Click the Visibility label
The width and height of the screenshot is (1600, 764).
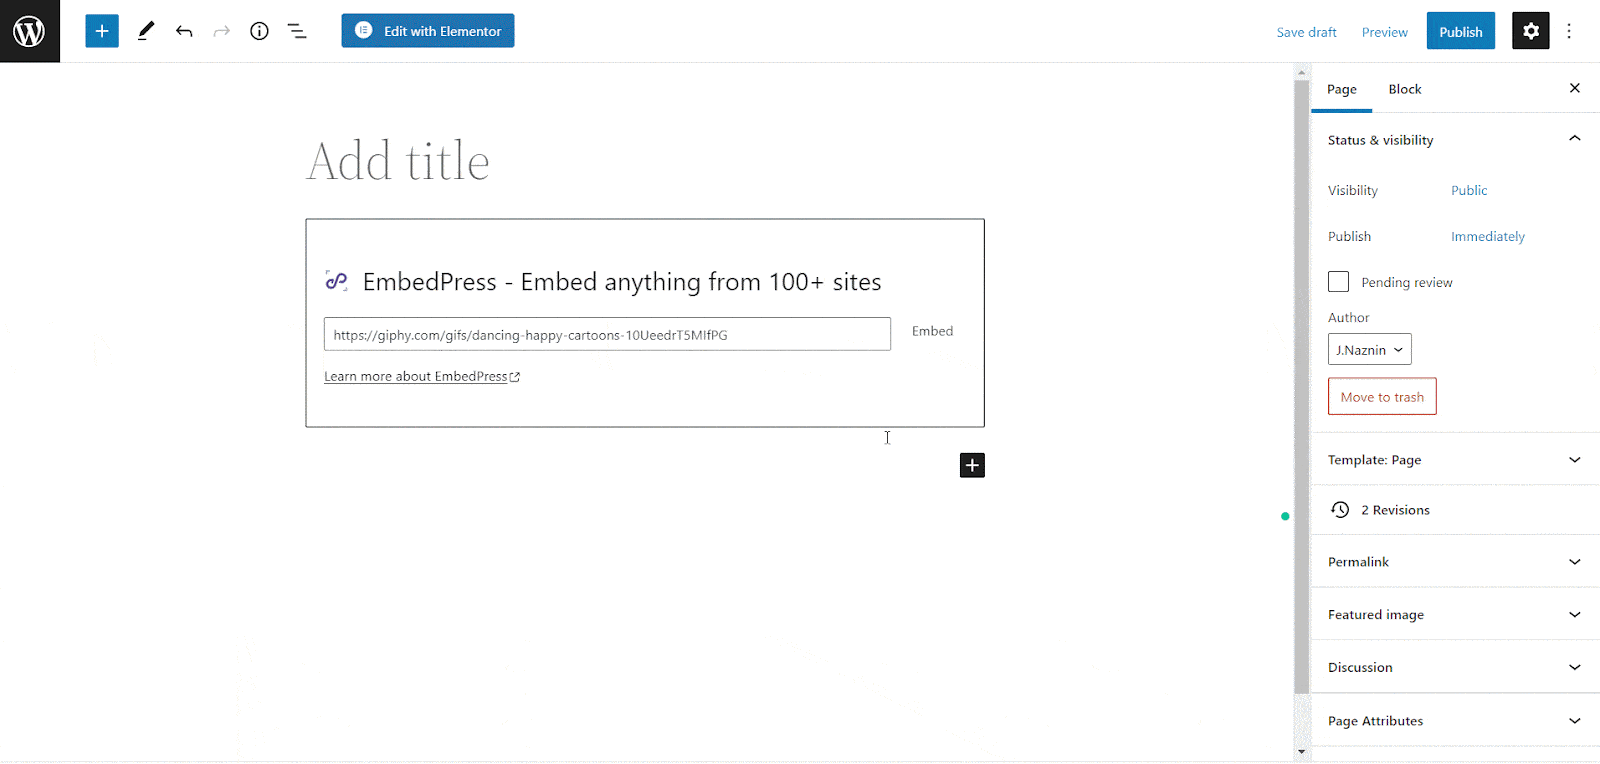(x=1353, y=190)
